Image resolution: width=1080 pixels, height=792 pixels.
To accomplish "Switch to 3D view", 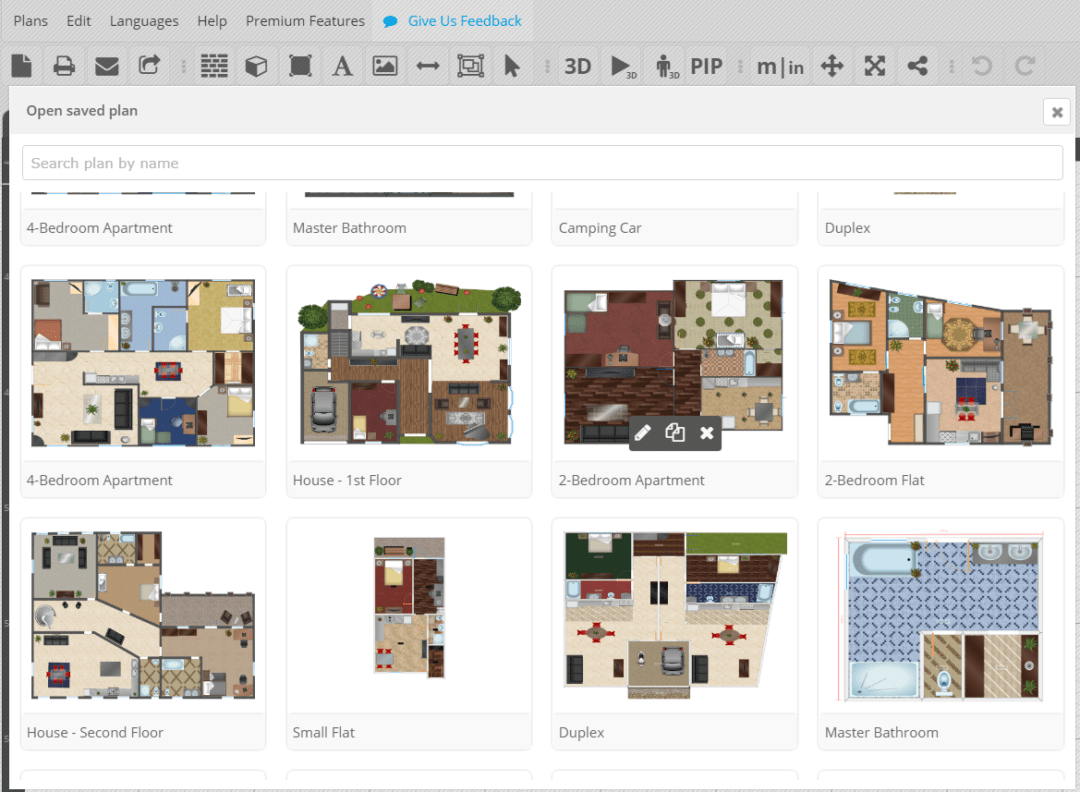I will pyautogui.click(x=578, y=66).
